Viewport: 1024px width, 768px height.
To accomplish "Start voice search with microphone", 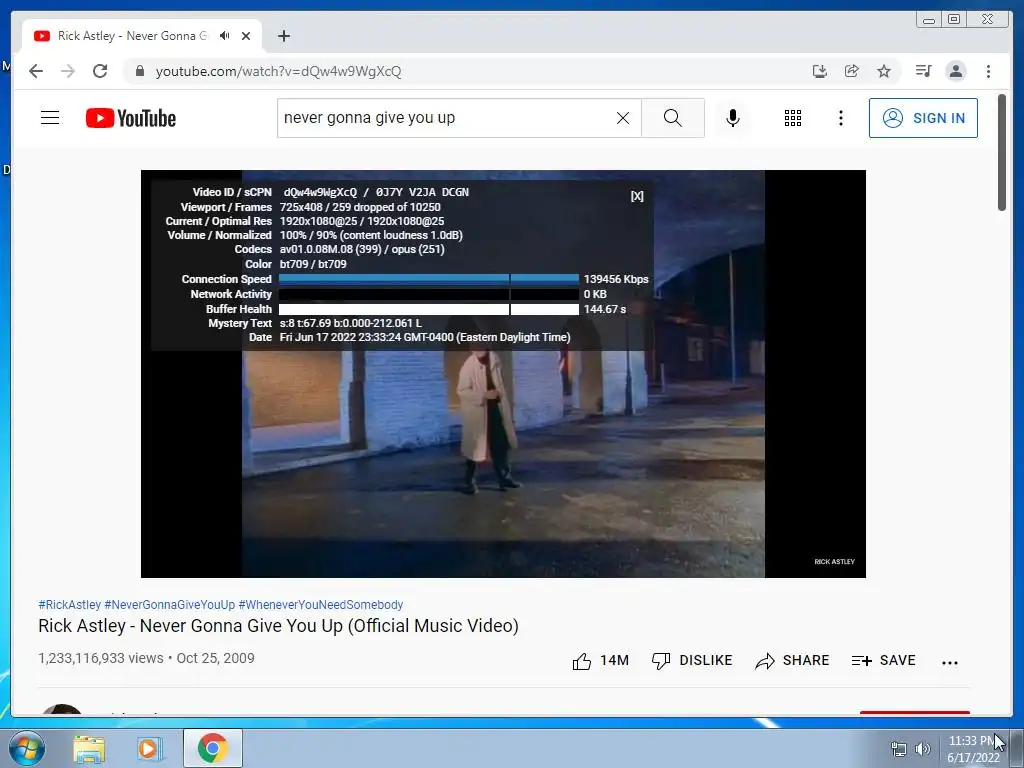I will pyautogui.click(x=733, y=118).
